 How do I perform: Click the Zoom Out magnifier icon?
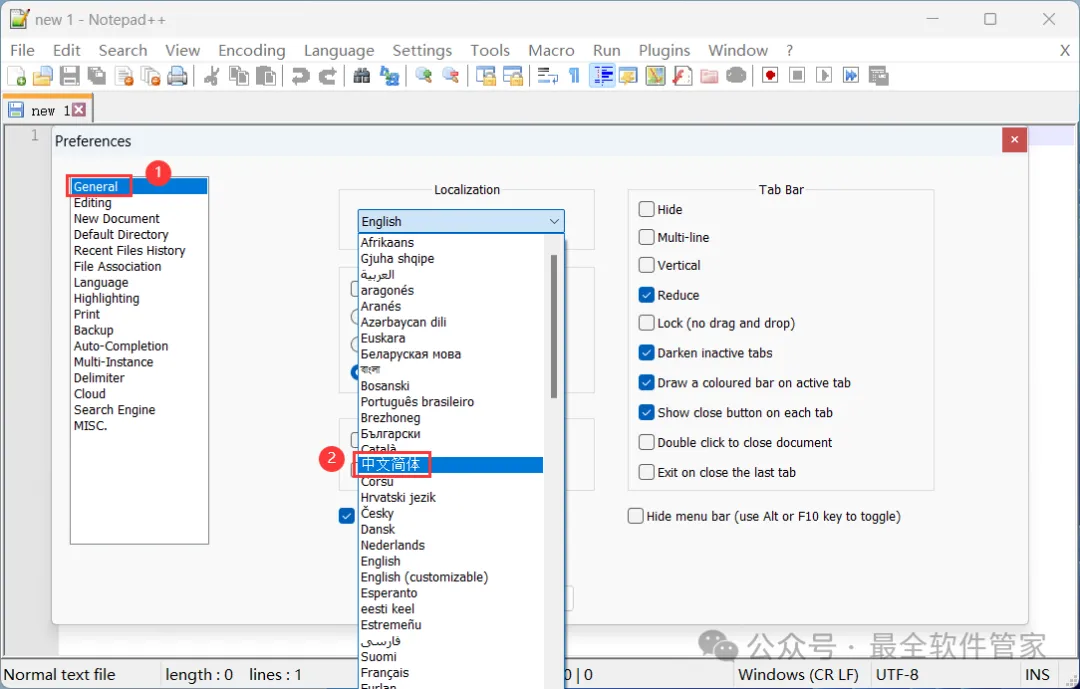point(450,75)
